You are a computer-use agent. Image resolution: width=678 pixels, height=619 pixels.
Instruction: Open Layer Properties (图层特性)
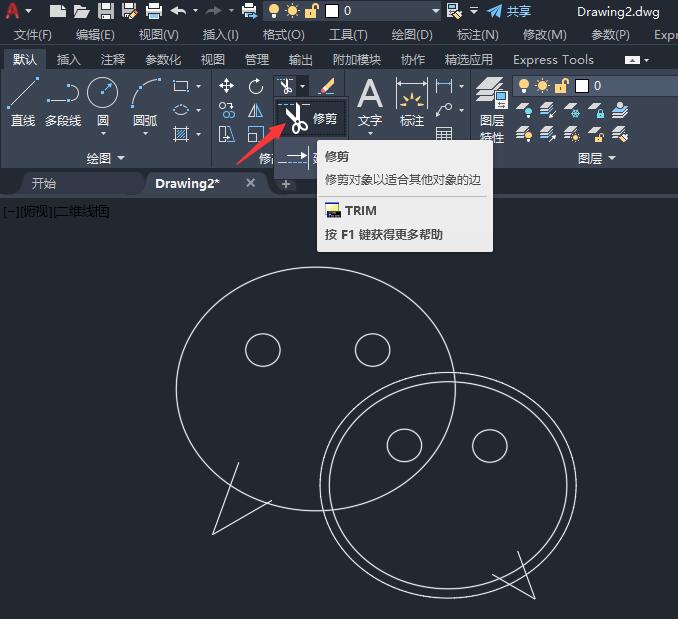(492, 110)
